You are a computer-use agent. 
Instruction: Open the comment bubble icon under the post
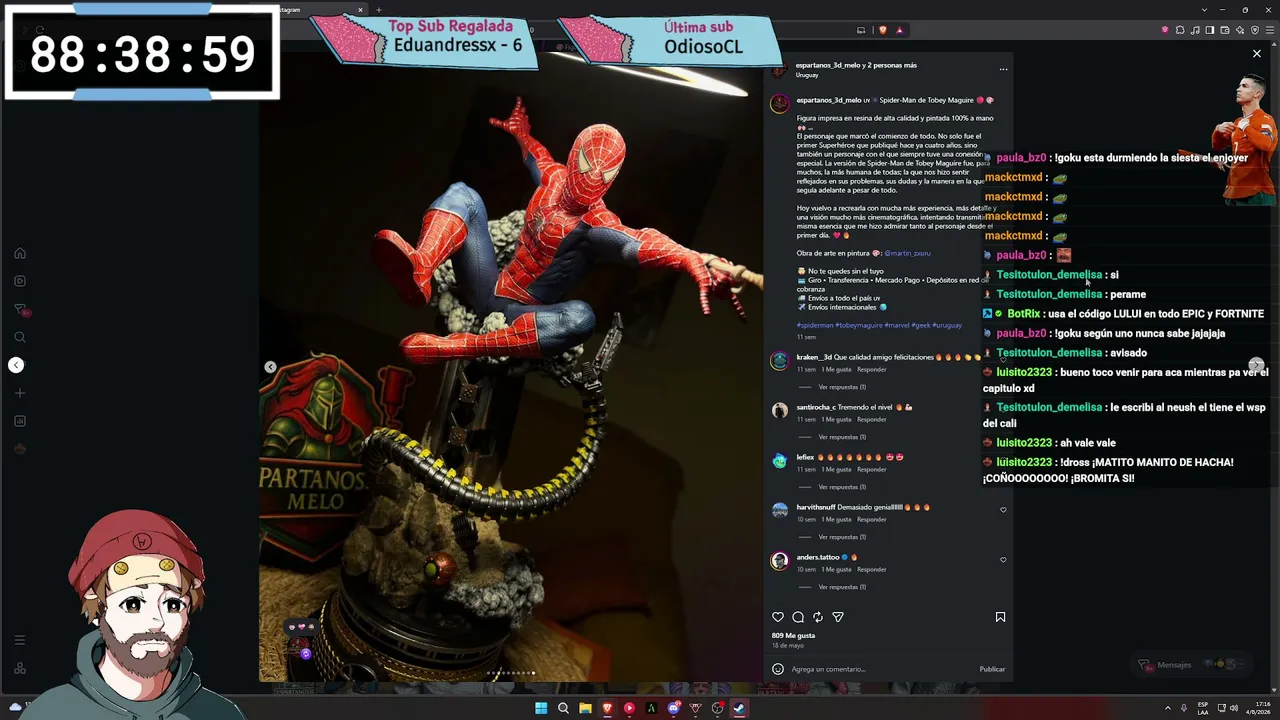(x=798, y=617)
